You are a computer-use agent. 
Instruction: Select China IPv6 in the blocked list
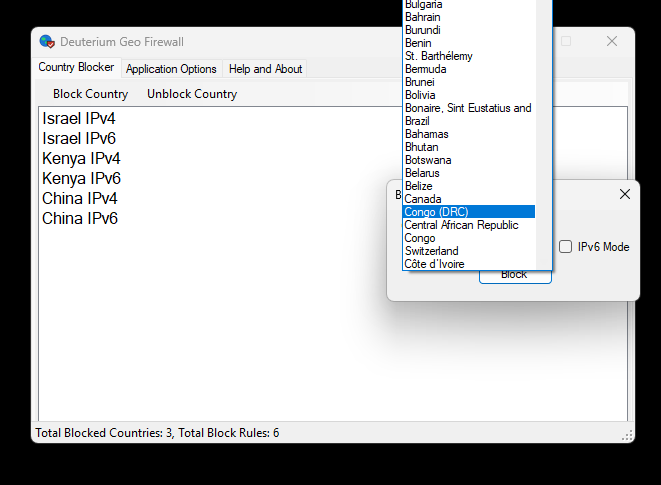80,218
